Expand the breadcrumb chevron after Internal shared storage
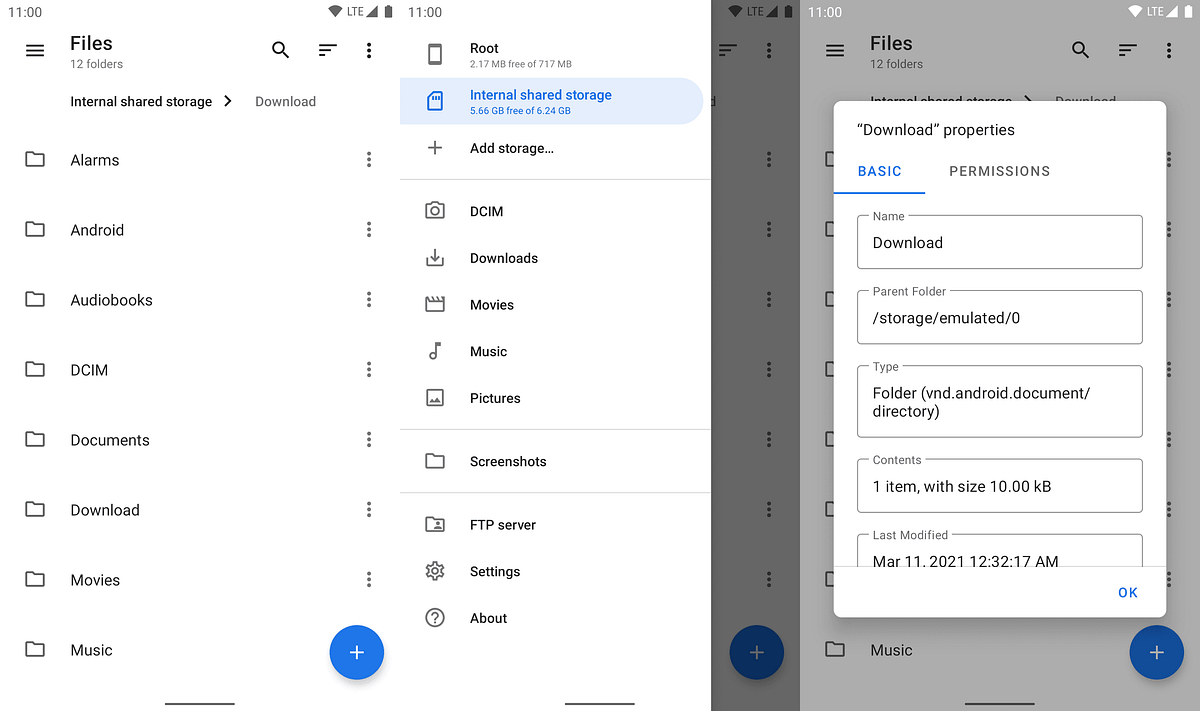 [x=228, y=101]
